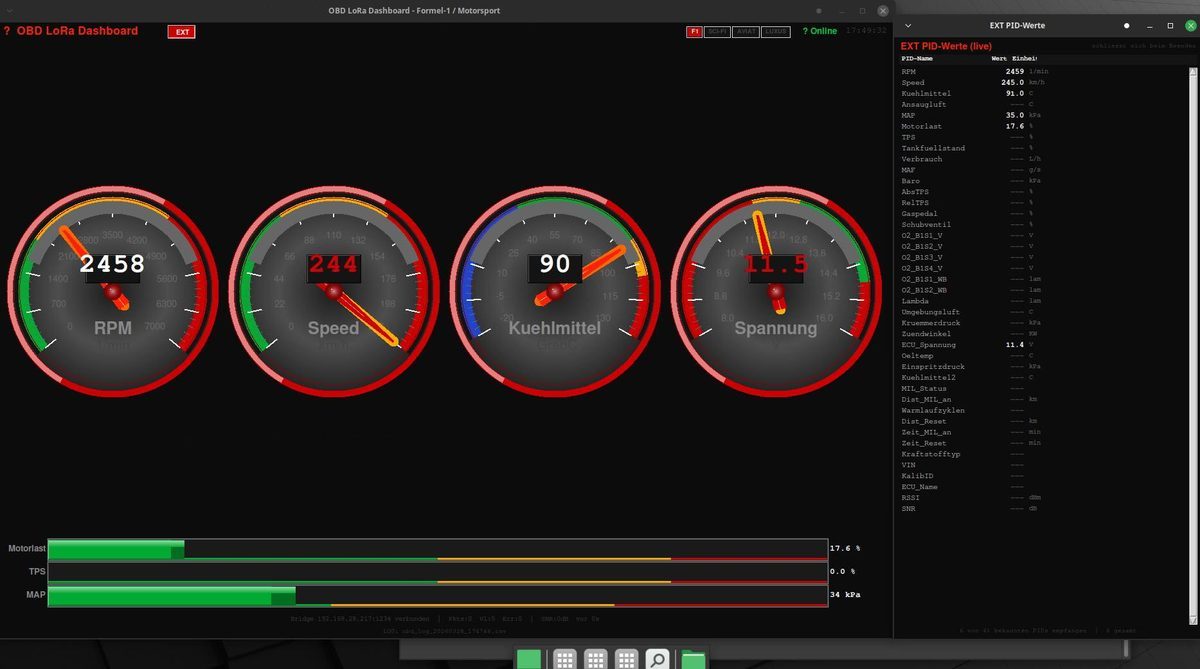1200x669 pixels.
Task: Toggle the red EXT button
Action: (182, 32)
